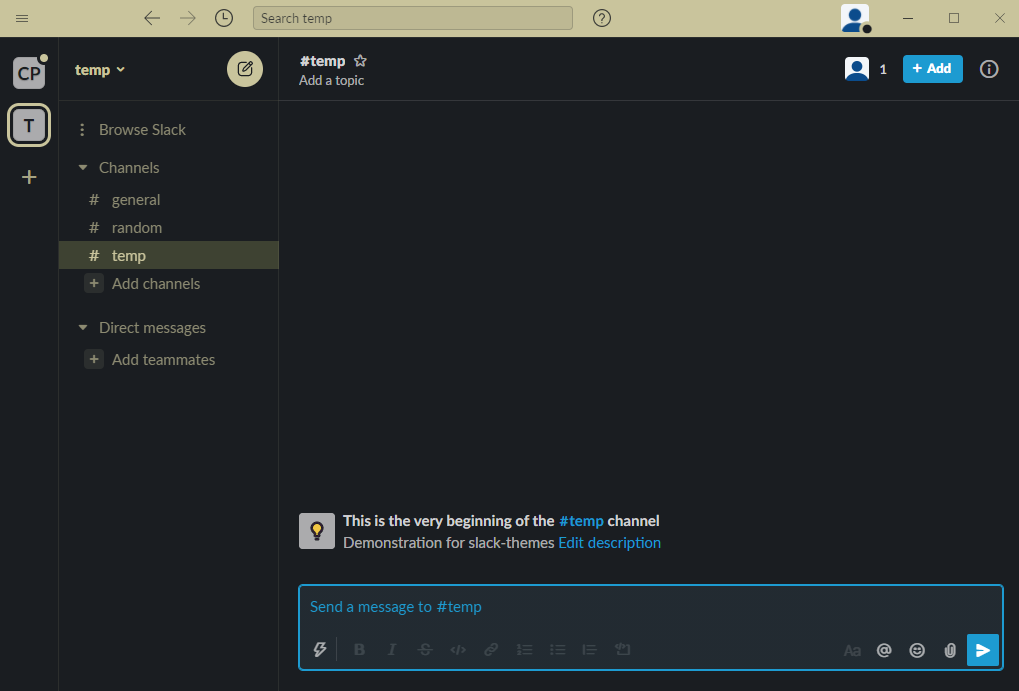Toggle ordered list formatting
This screenshot has width=1019, height=691.
524,649
